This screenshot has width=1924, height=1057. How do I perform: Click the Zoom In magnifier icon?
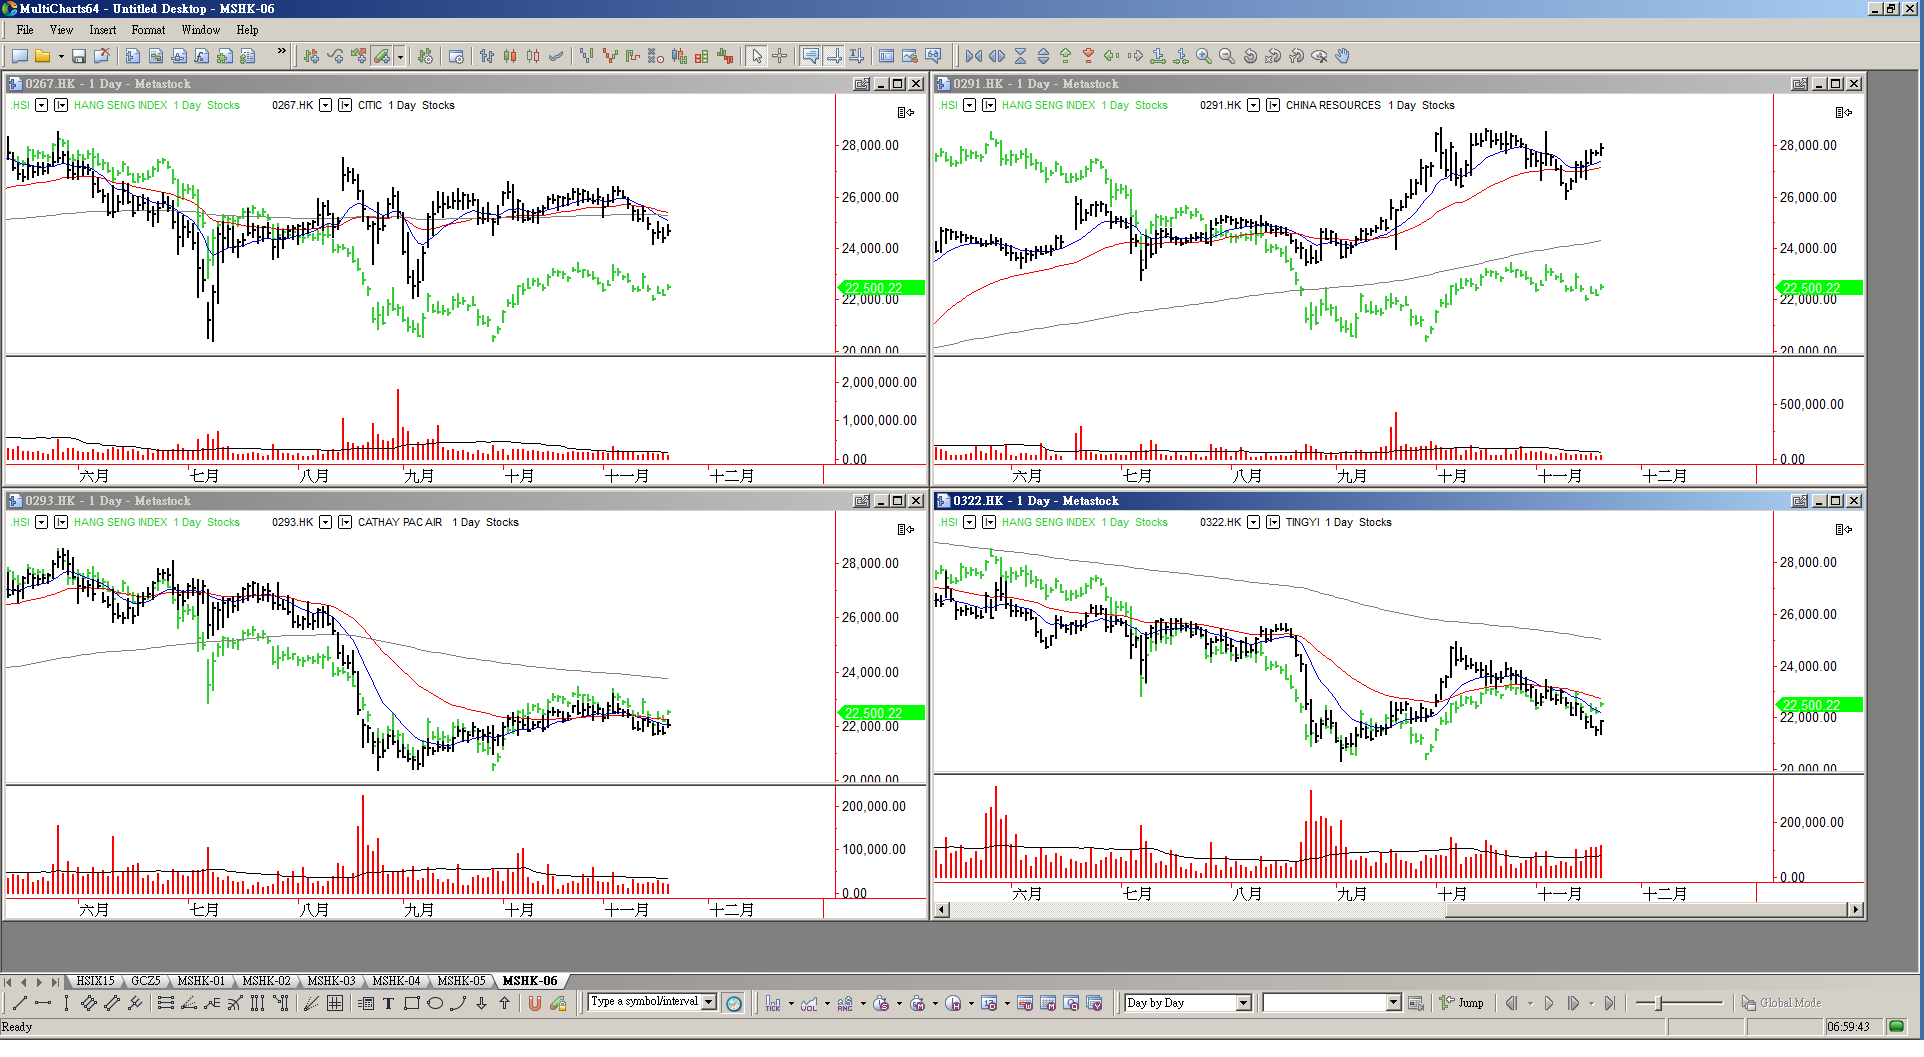[x=1204, y=56]
